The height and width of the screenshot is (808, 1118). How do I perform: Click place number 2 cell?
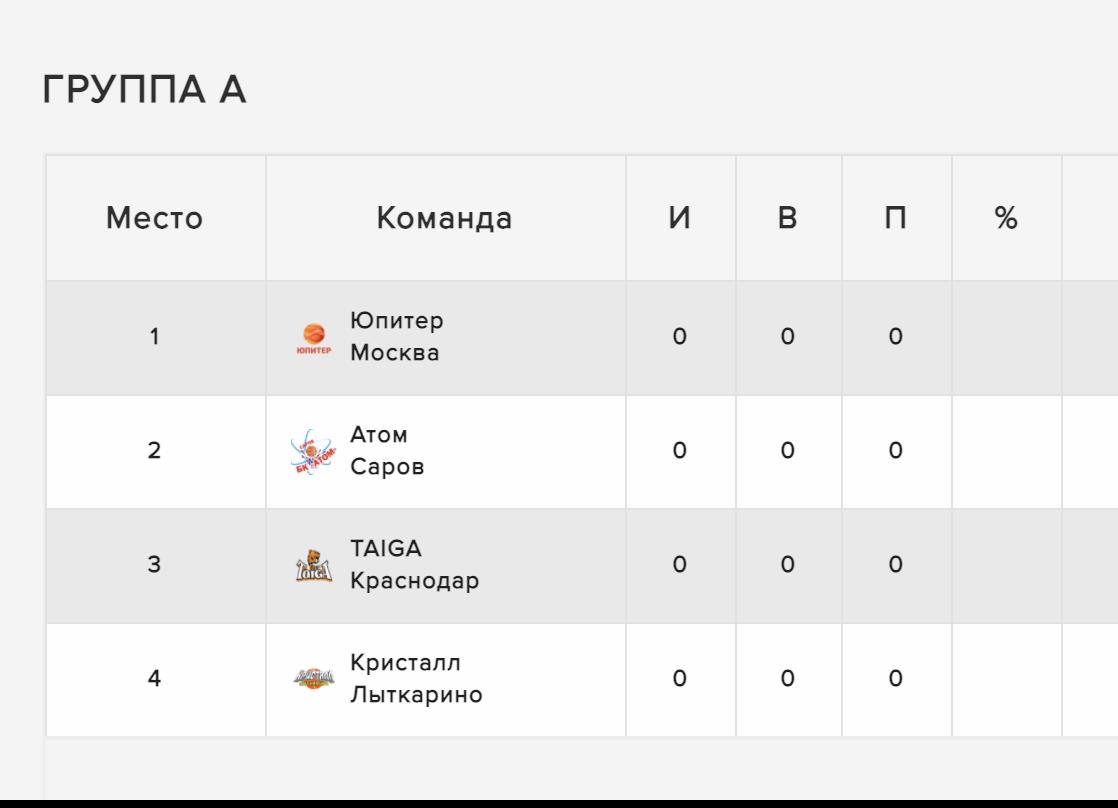(155, 451)
